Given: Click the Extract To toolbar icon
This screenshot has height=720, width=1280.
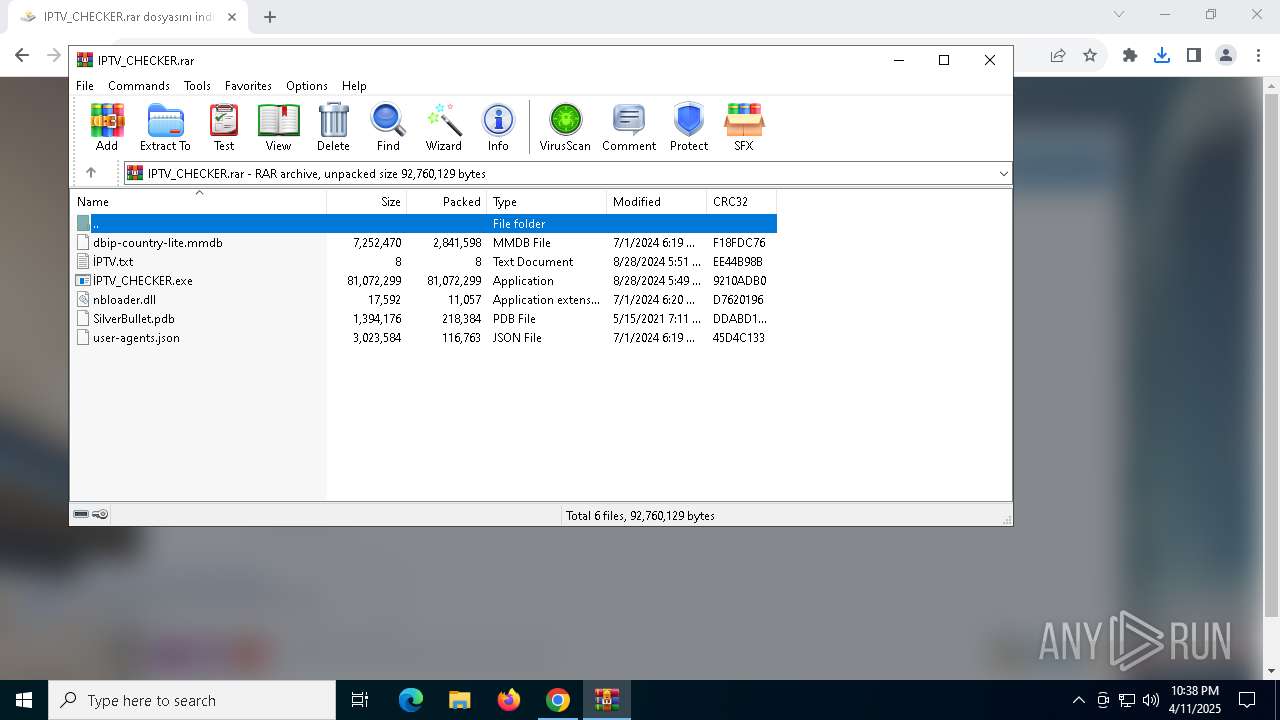Looking at the screenshot, I should click(x=165, y=127).
